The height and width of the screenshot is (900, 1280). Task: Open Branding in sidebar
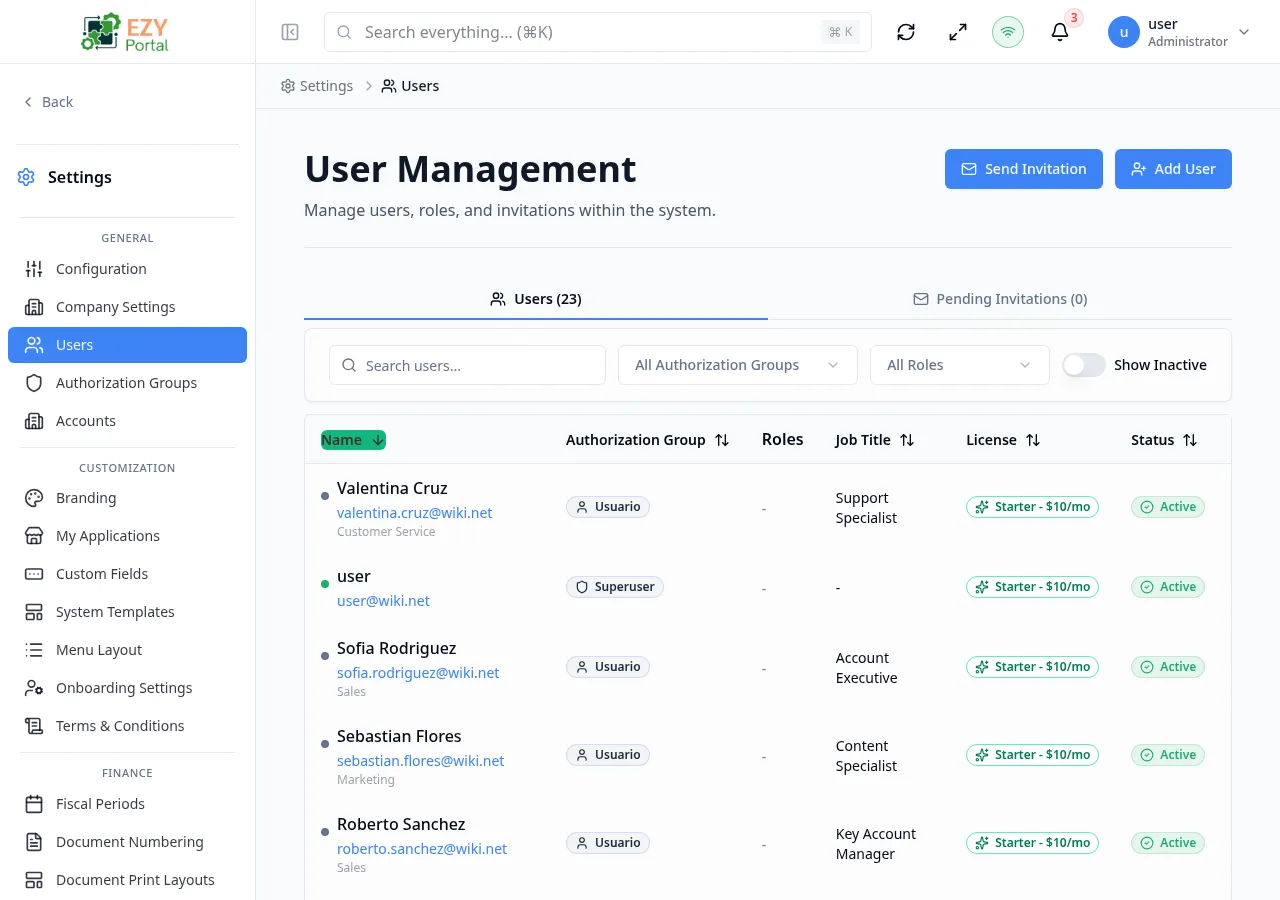pos(127,498)
